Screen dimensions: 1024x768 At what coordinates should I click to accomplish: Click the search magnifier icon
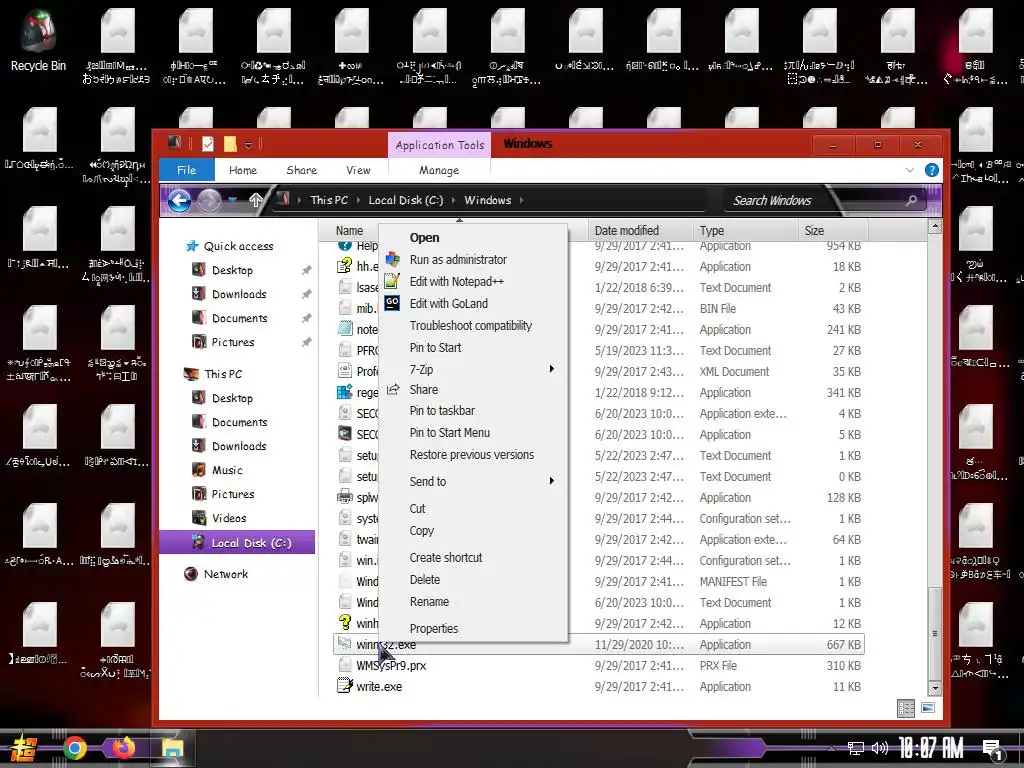911,200
